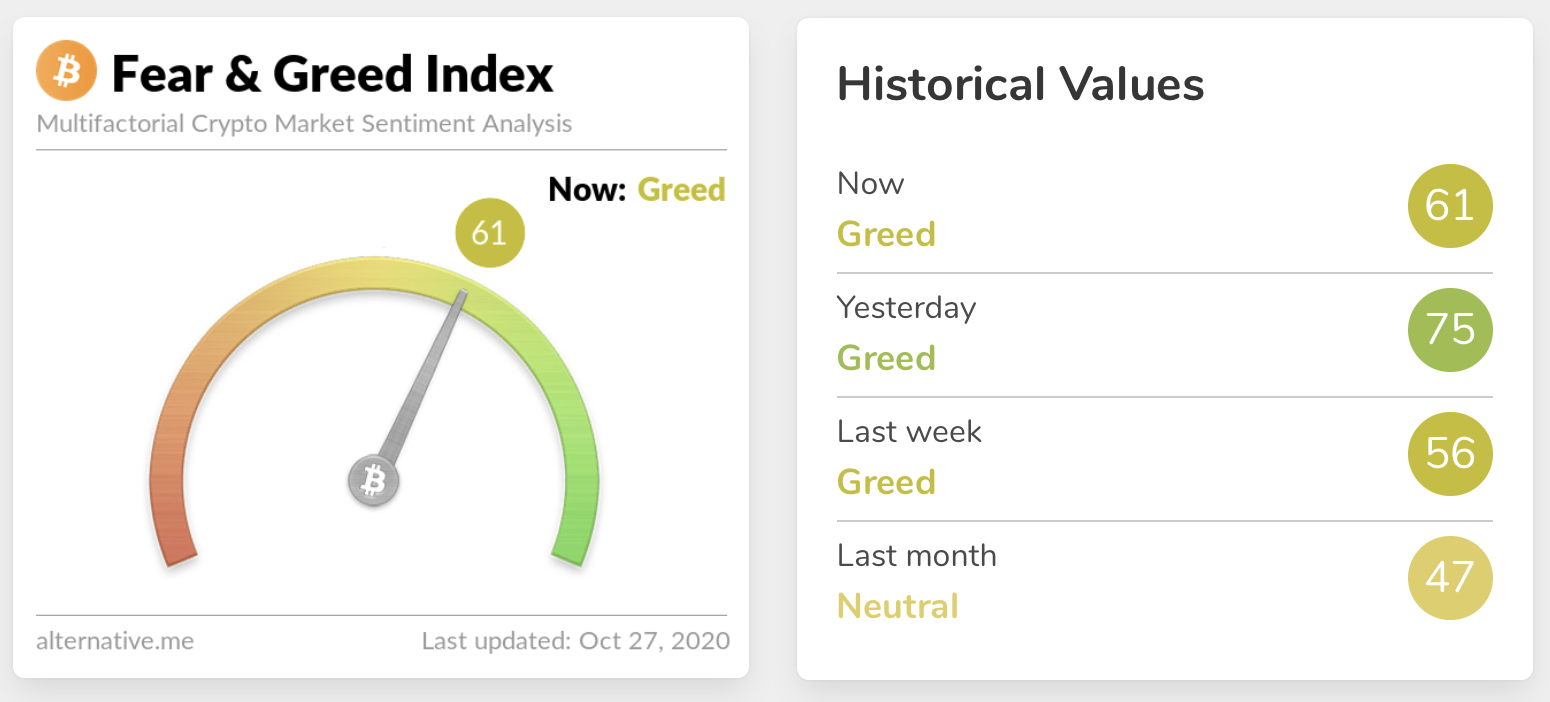
Task: Click the Now value 61 circle
Action: 1449,206
